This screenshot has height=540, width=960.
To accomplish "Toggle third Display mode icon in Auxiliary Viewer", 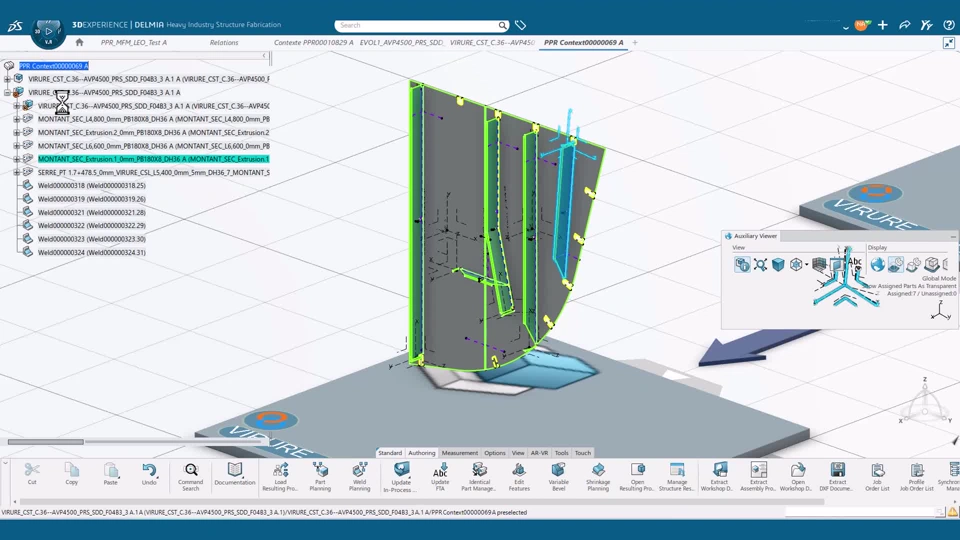I will click(913, 264).
